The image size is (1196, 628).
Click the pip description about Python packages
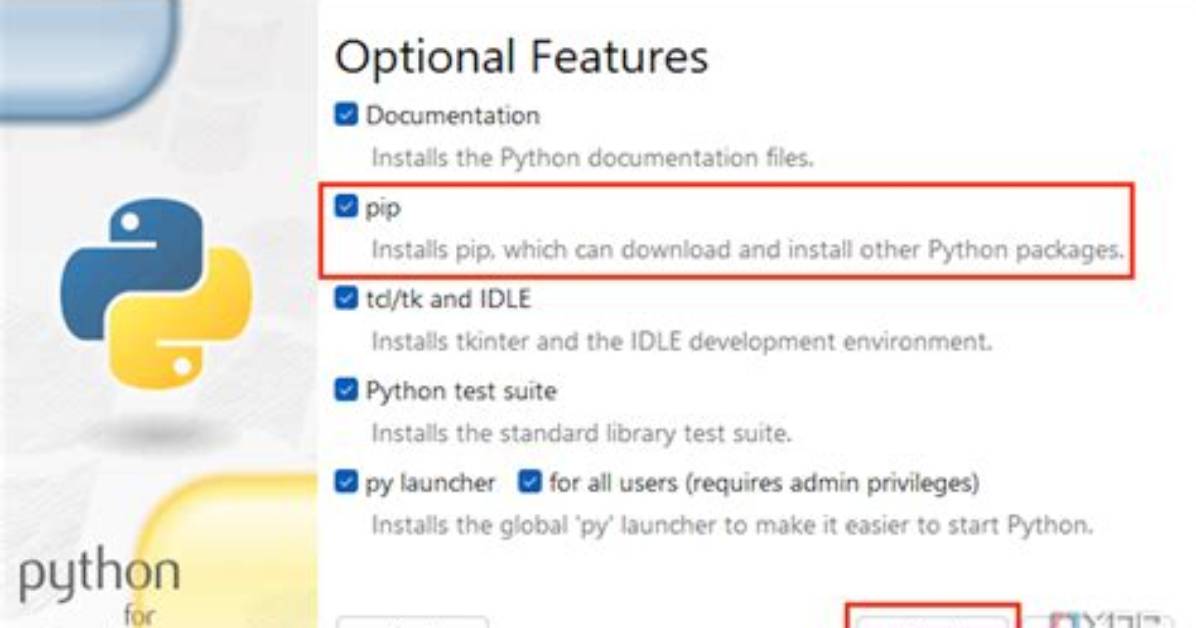[x=748, y=250]
